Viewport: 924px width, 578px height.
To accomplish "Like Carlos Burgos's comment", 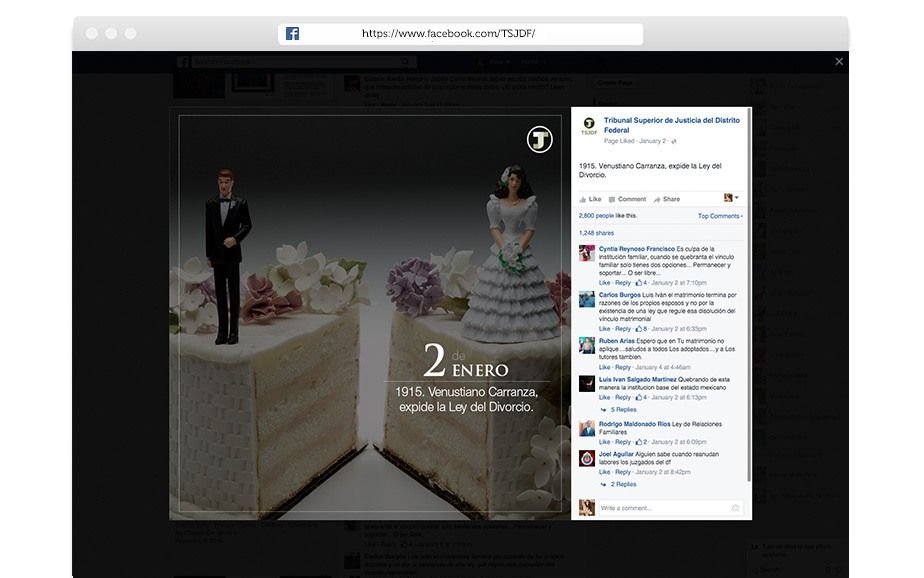I will click(605, 329).
